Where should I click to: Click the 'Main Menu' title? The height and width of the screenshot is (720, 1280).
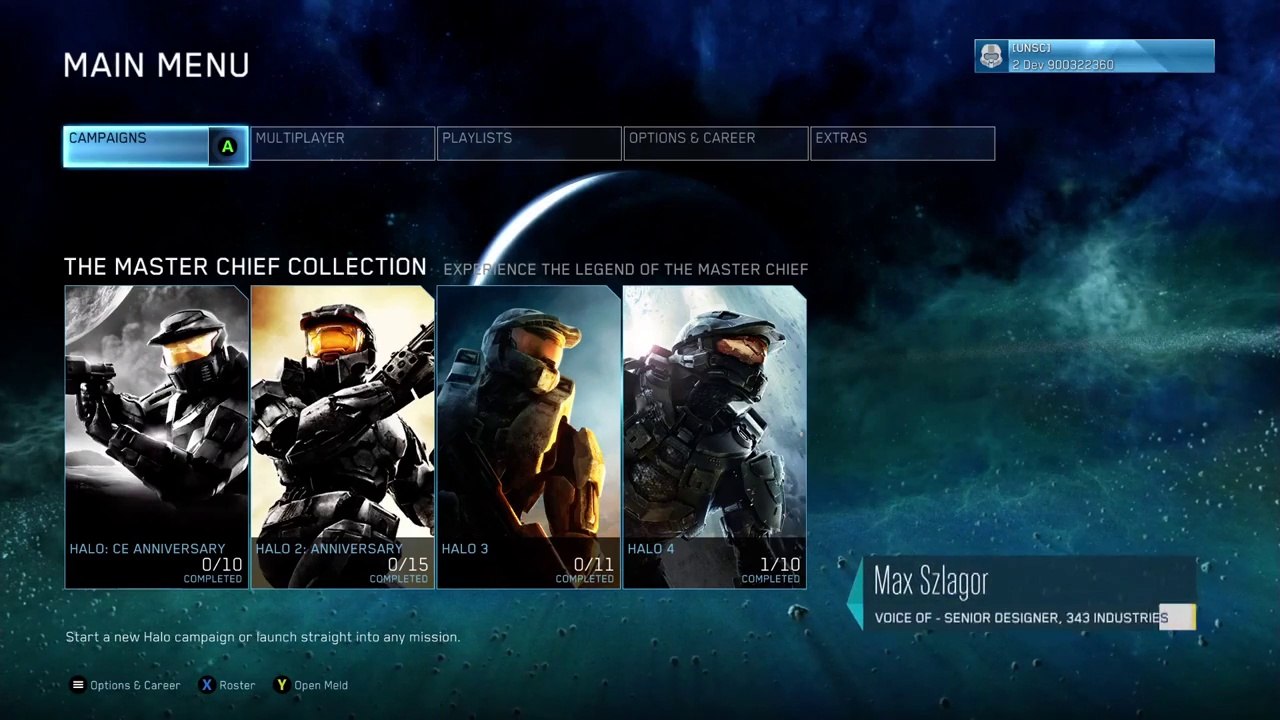click(156, 66)
